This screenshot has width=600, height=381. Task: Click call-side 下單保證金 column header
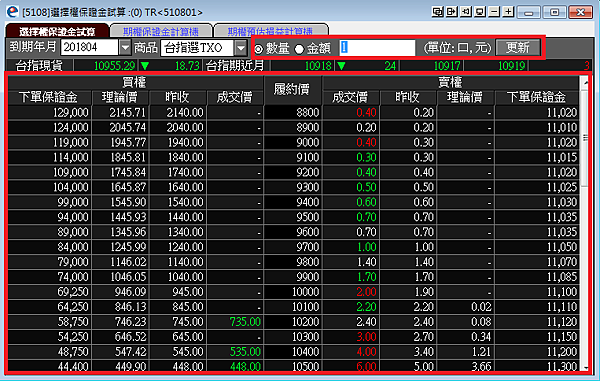pos(49,97)
